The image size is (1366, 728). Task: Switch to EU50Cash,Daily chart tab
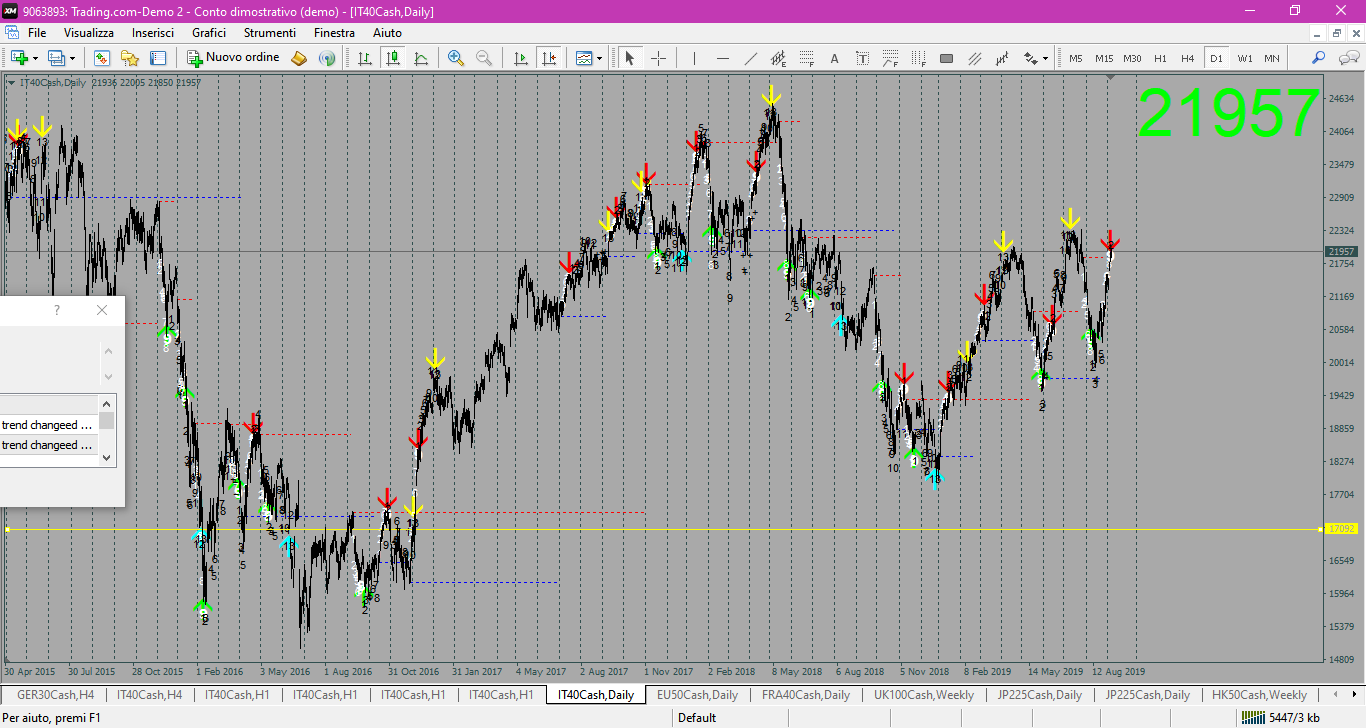tap(697, 695)
